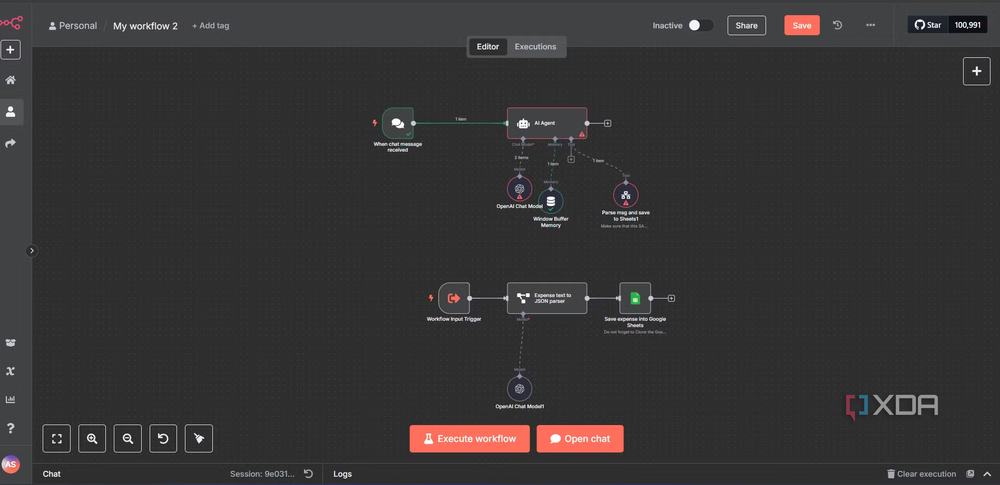This screenshot has width=1000, height=485.
Task: Select the Expense text to JSON parser node
Action: (x=547, y=298)
